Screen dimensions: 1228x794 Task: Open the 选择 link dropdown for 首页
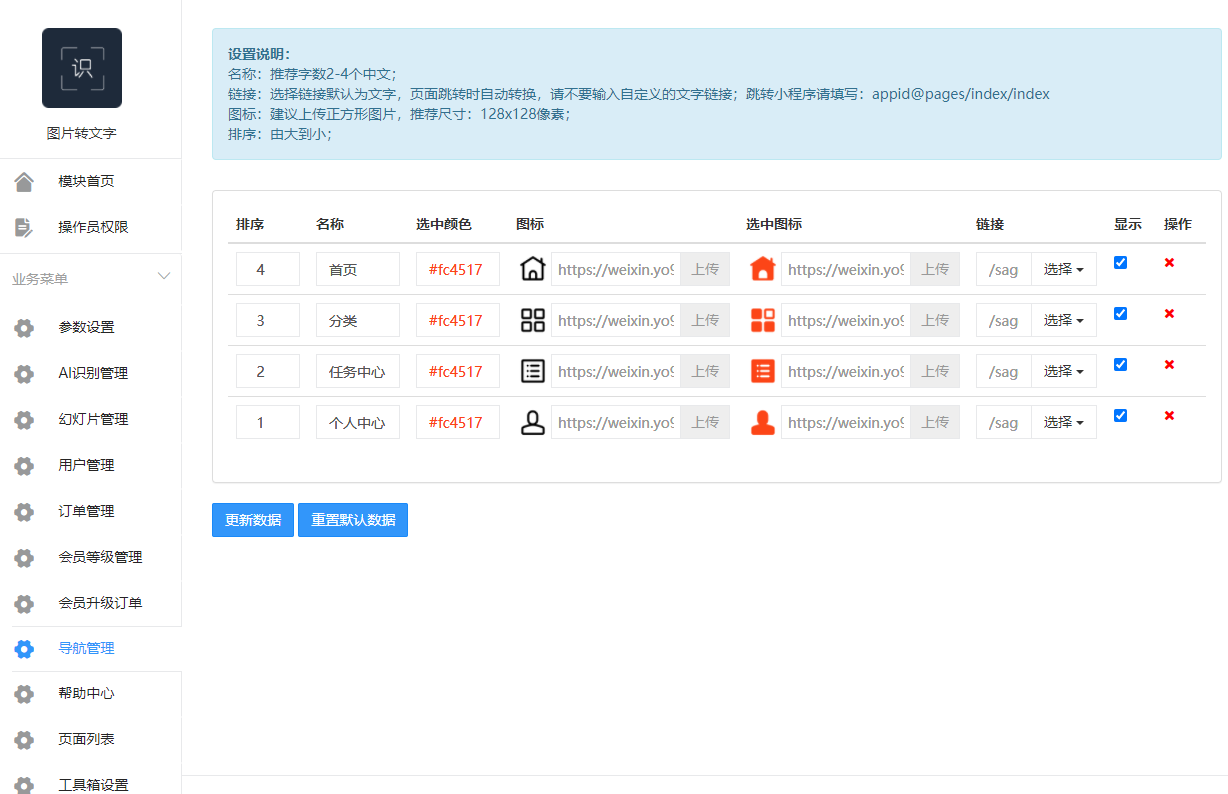tap(1064, 269)
